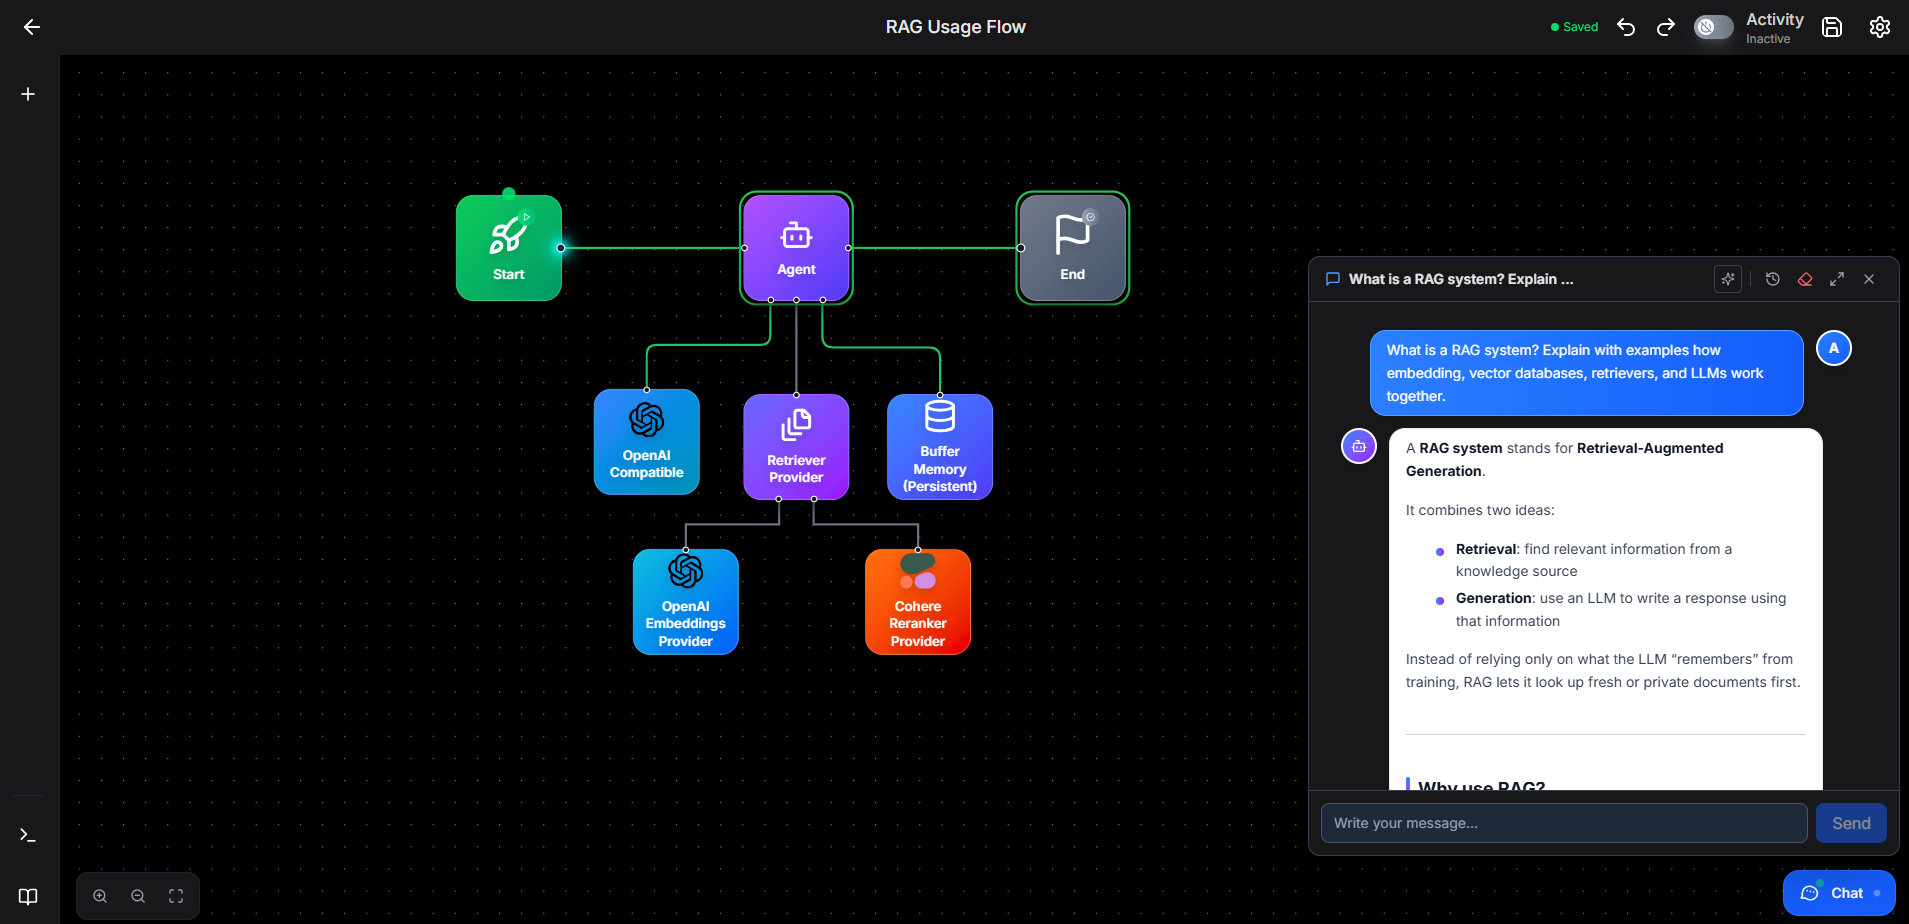Image resolution: width=1909 pixels, height=924 pixels.
Task: Click the bot avatar in chat response
Action: tap(1359, 446)
